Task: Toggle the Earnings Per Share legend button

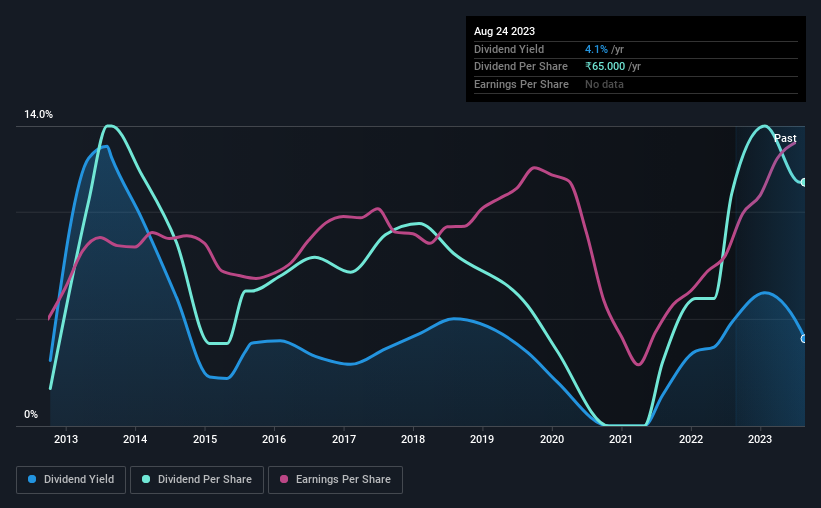Action: tap(335, 480)
